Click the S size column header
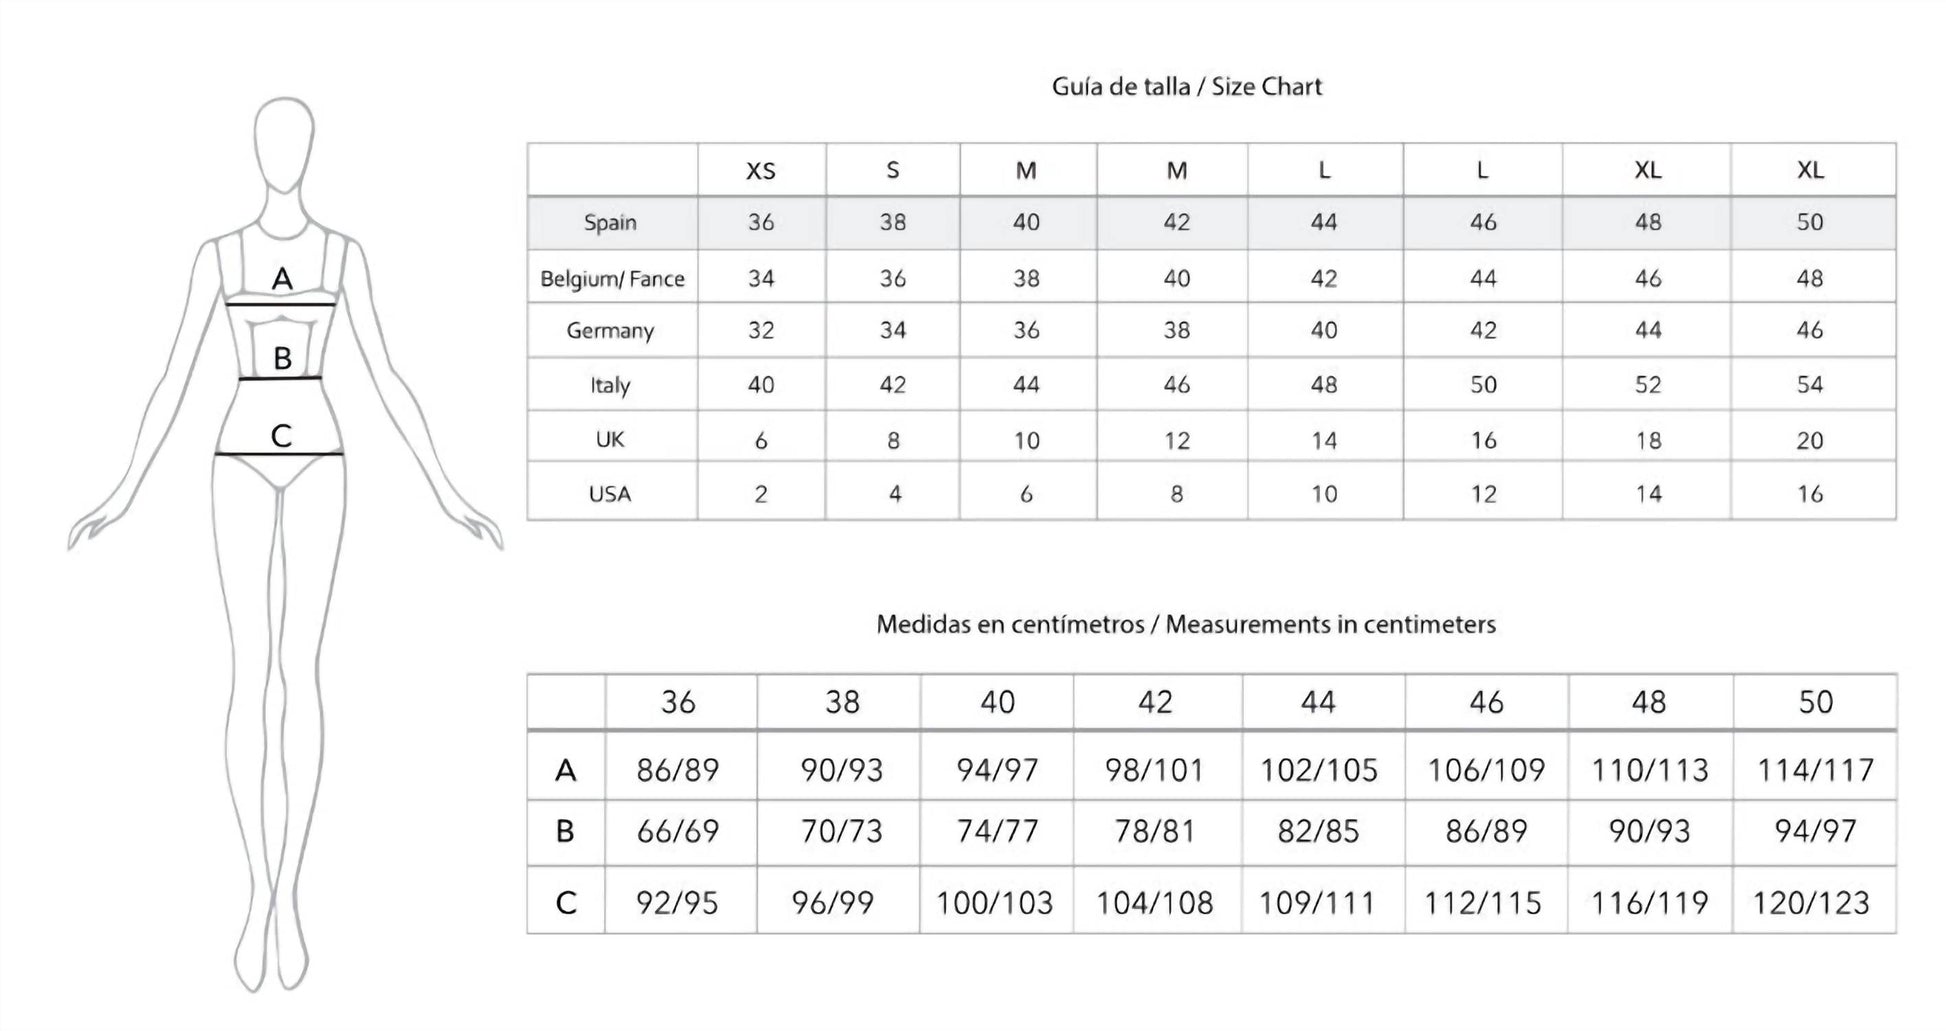Screen dimensions: 1946x1031 point(892,171)
